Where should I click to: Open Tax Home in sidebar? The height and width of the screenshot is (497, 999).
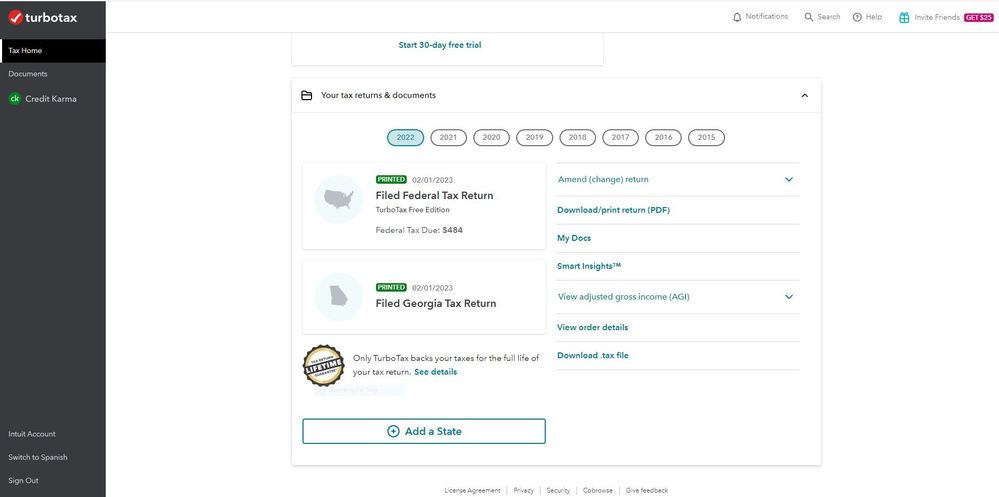coord(53,51)
